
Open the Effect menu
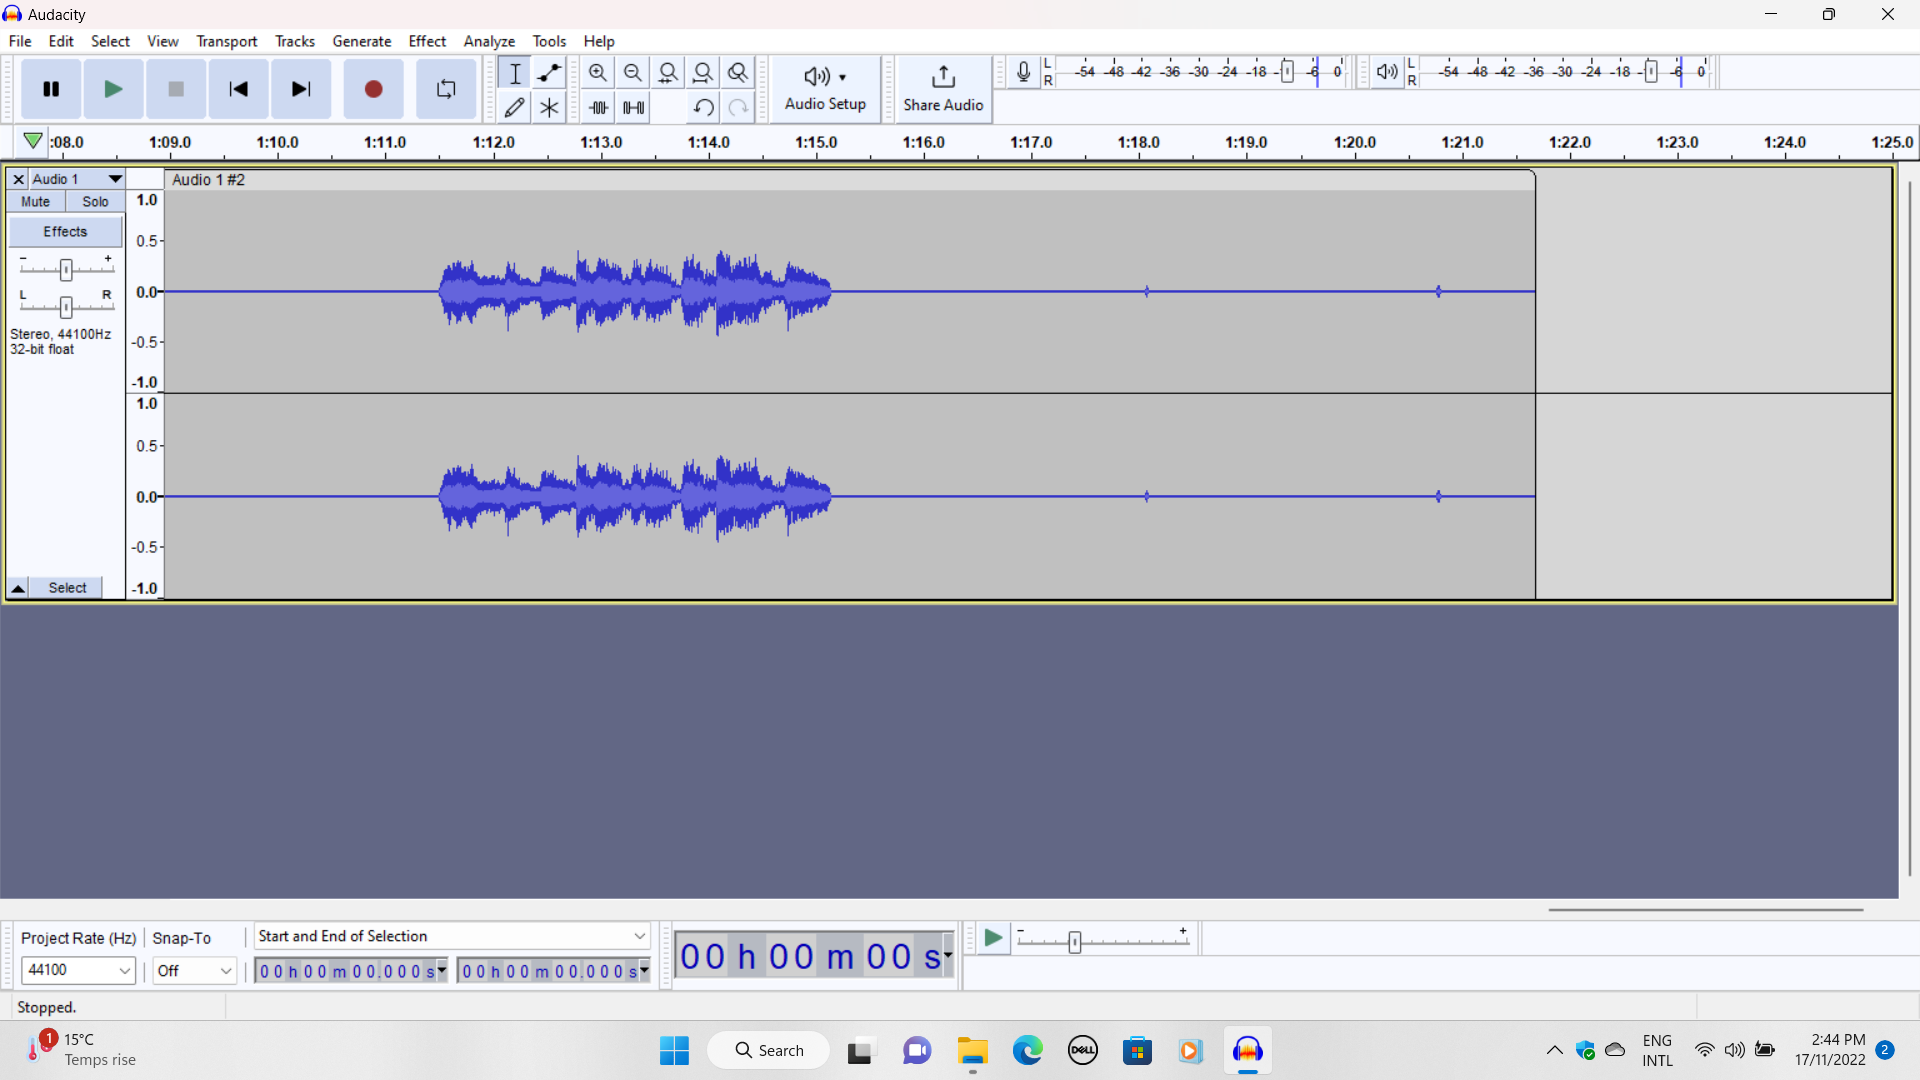tap(427, 41)
